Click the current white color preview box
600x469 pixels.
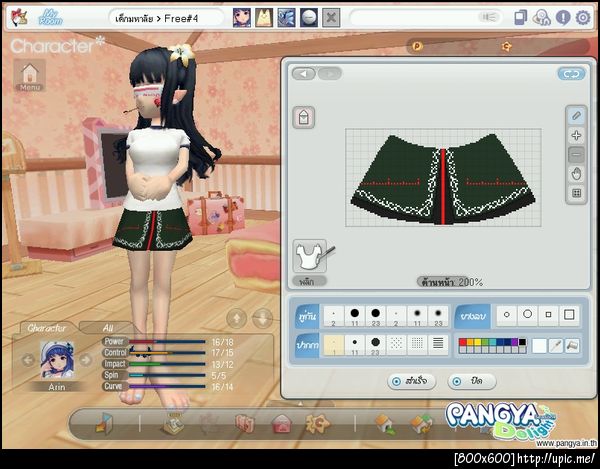[x=539, y=346]
